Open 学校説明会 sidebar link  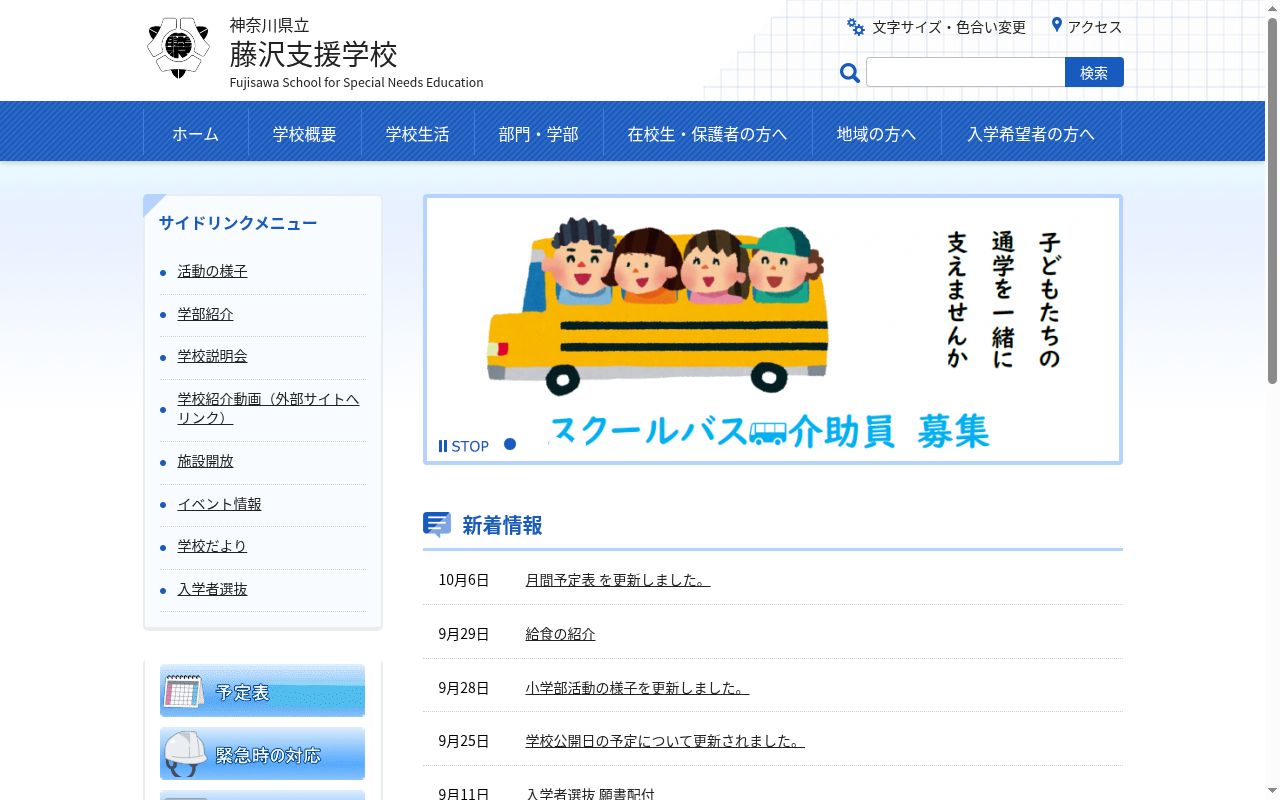coord(213,356)
